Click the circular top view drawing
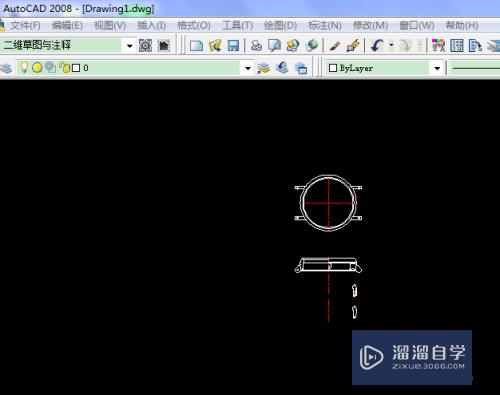 [328, 203]
